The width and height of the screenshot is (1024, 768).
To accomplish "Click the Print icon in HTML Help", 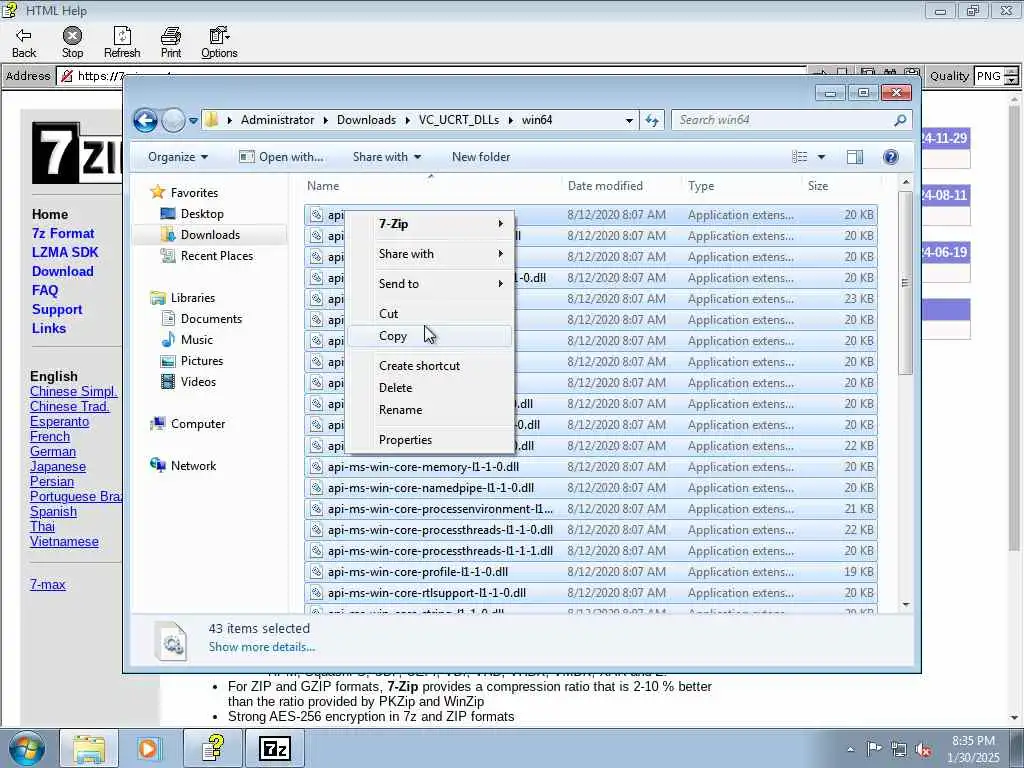I will coord(171,35).
